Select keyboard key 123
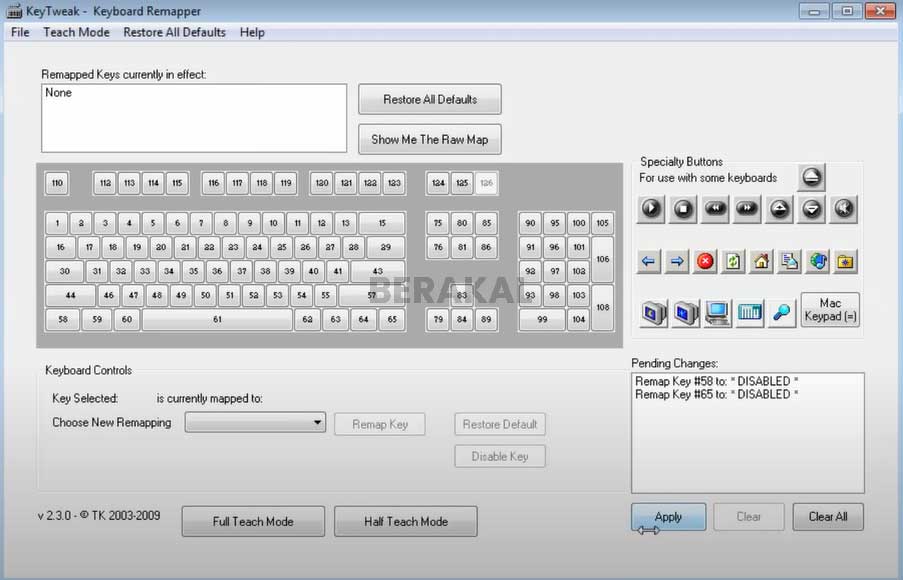This screenshot has width=903, height=580. [394, 183]
